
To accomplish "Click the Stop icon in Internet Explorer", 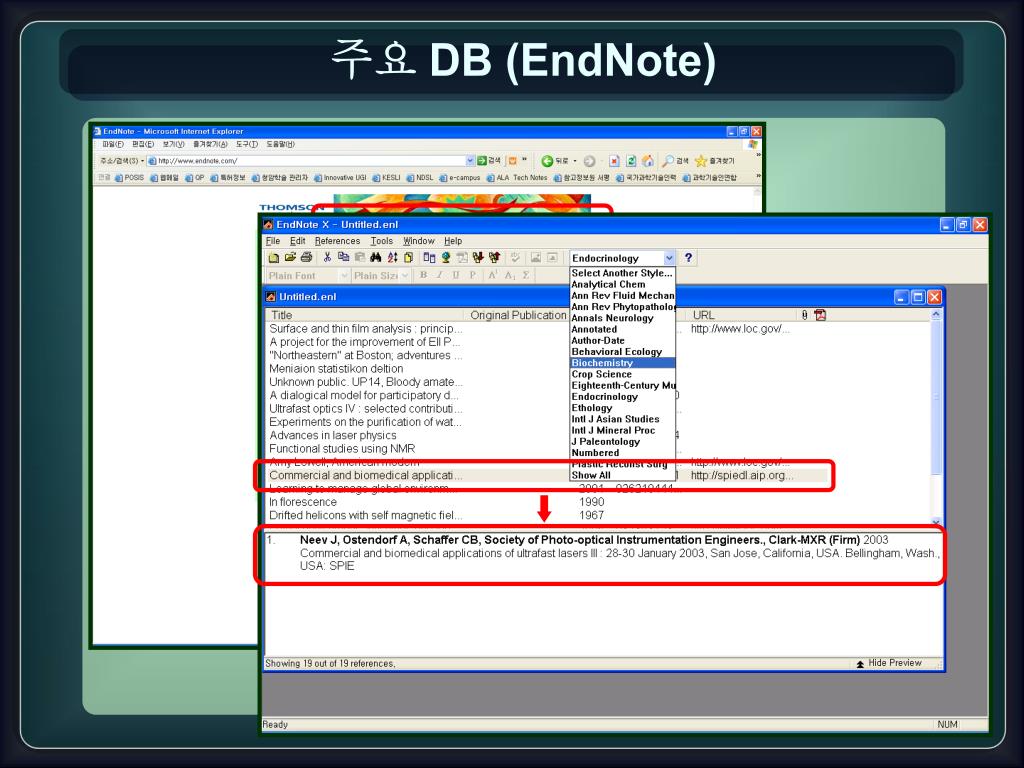I will pos(614,161).
